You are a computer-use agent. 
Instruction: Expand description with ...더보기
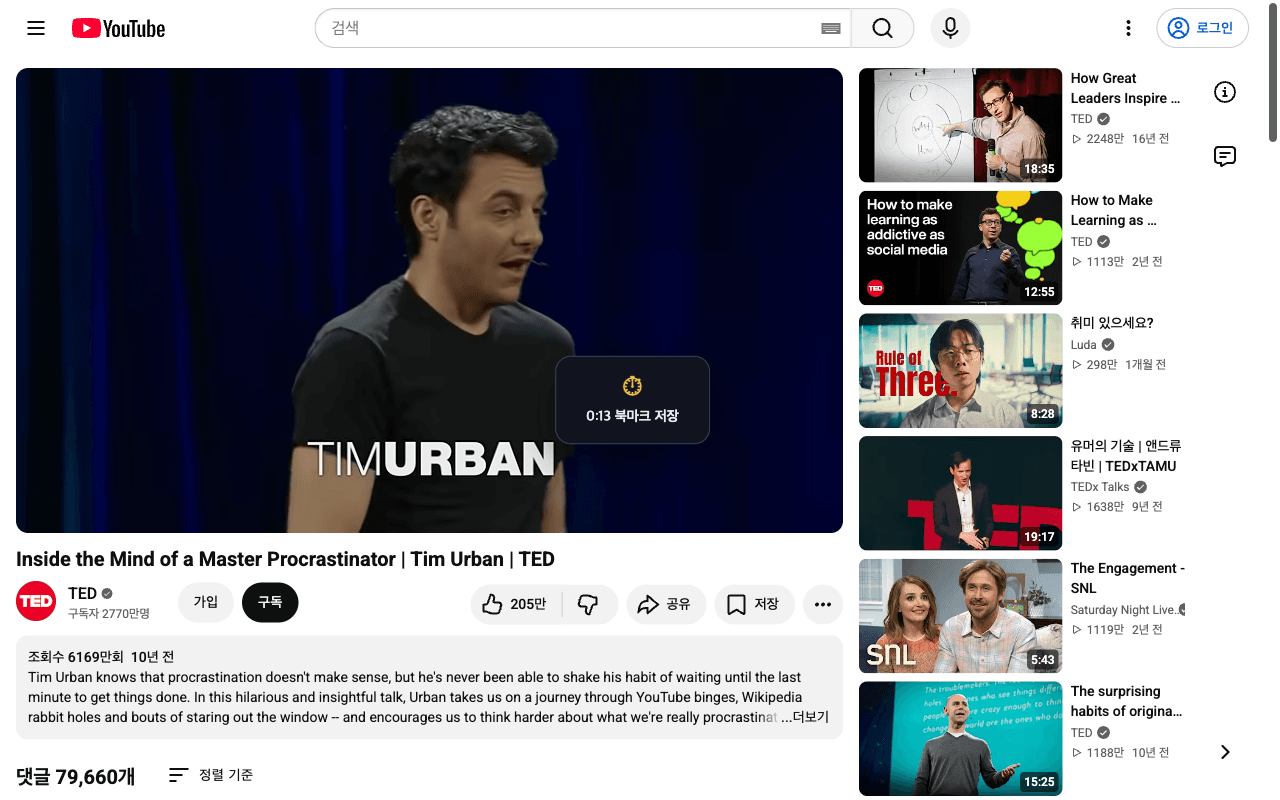tap(805, 717)
